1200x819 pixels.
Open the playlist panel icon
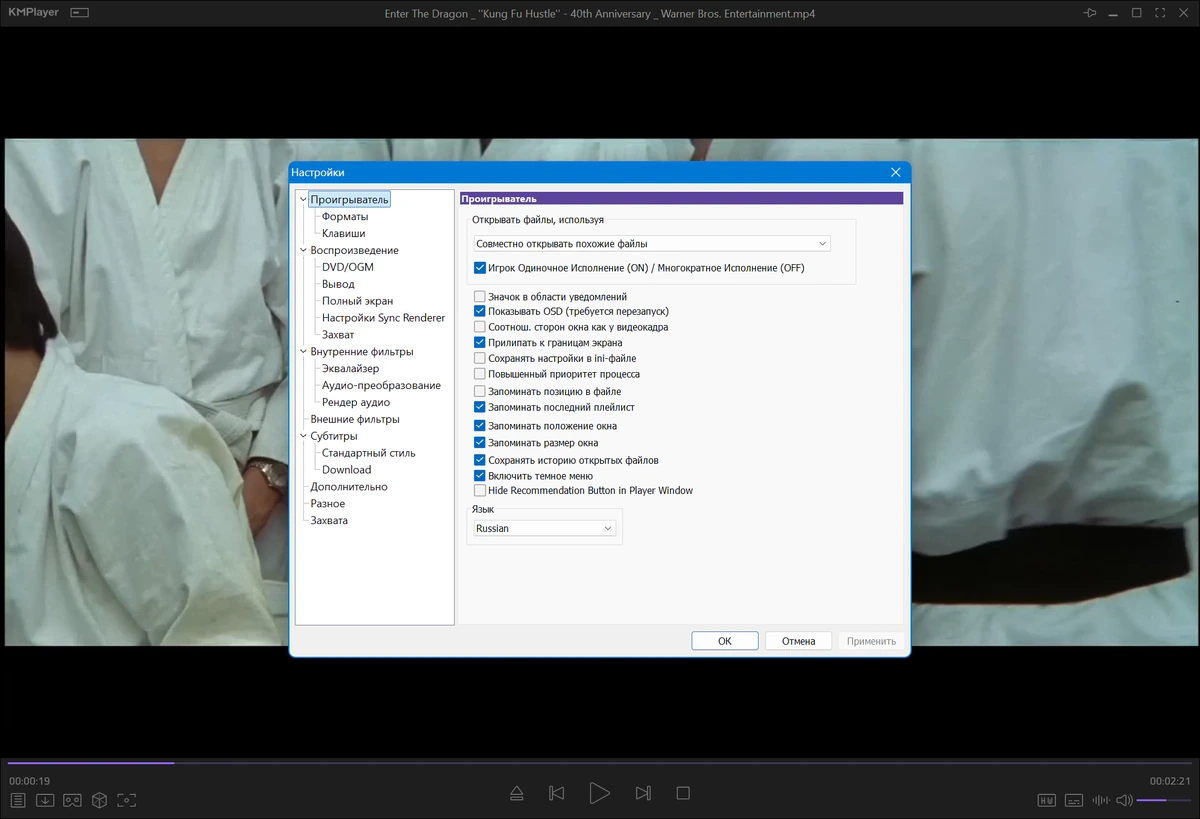[18, 800]
